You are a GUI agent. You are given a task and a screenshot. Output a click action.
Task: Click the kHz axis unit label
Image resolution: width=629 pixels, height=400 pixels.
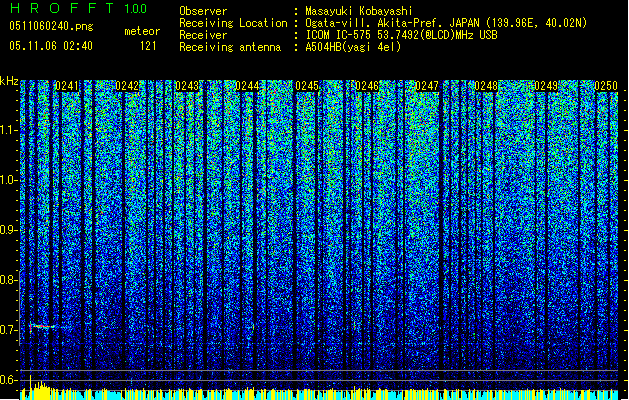(9, 81)
